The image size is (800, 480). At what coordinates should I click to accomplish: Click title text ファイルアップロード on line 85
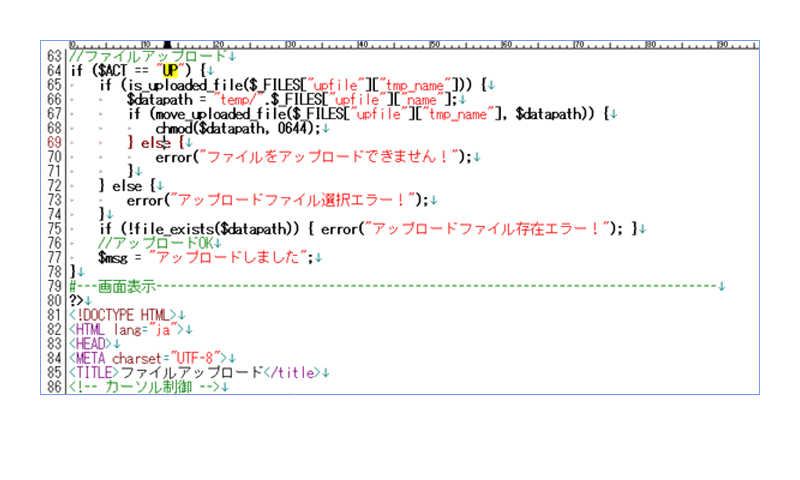point(191,373)
